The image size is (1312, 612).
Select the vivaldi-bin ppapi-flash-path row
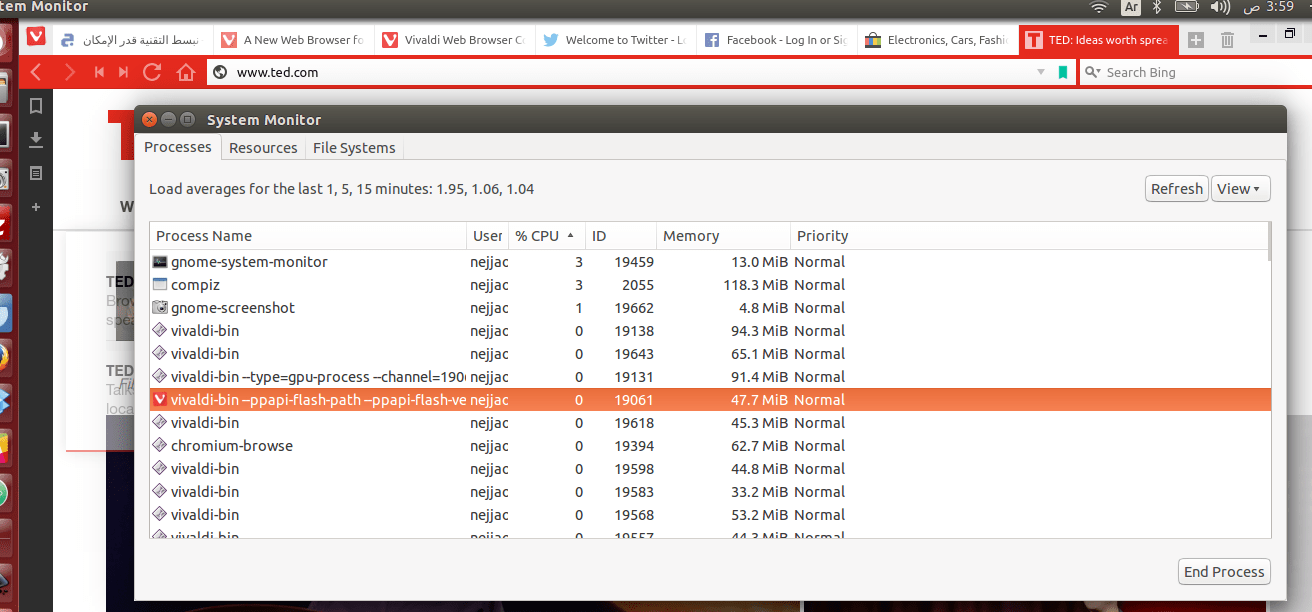coord(708,400)
